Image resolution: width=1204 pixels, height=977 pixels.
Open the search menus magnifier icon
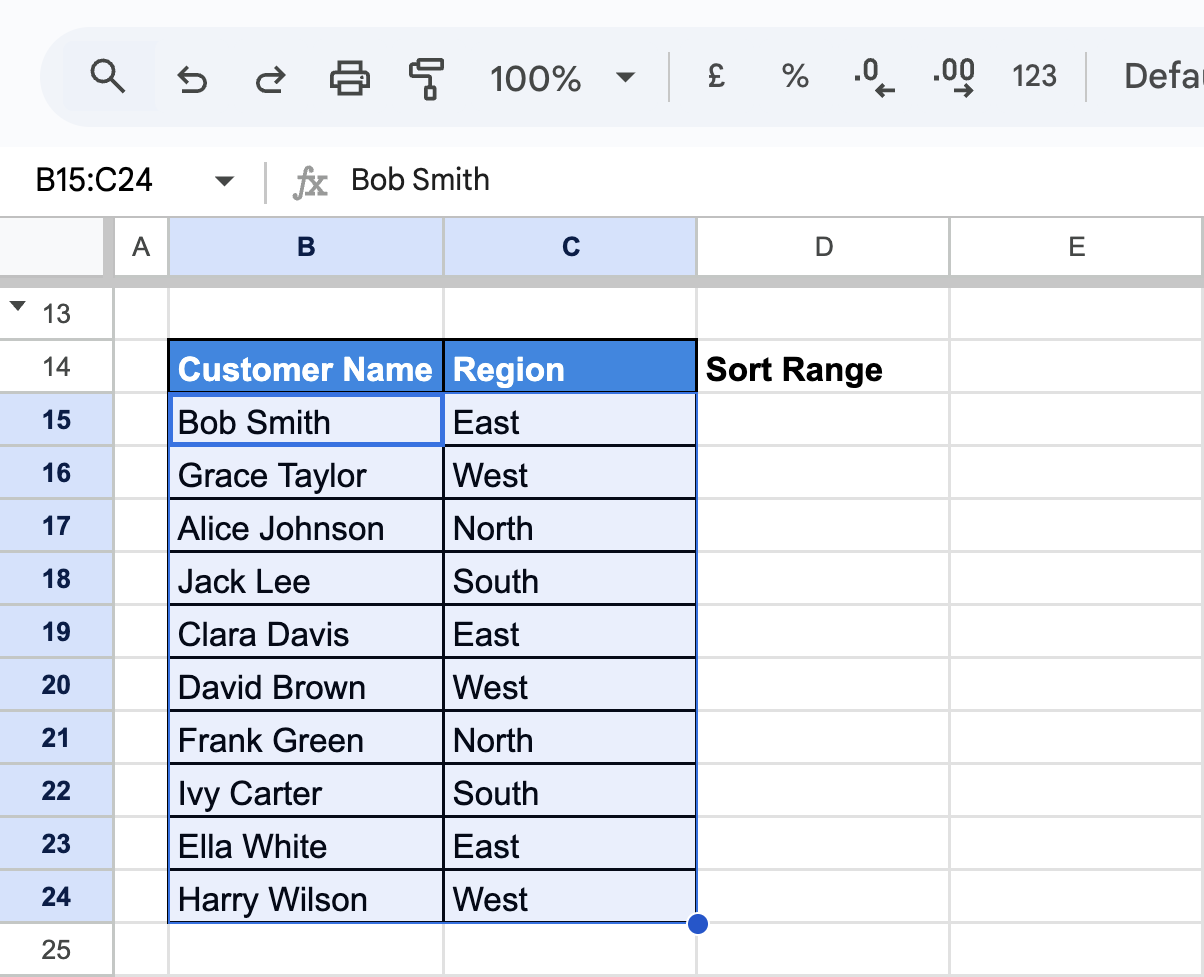click(x=107, y=77)
